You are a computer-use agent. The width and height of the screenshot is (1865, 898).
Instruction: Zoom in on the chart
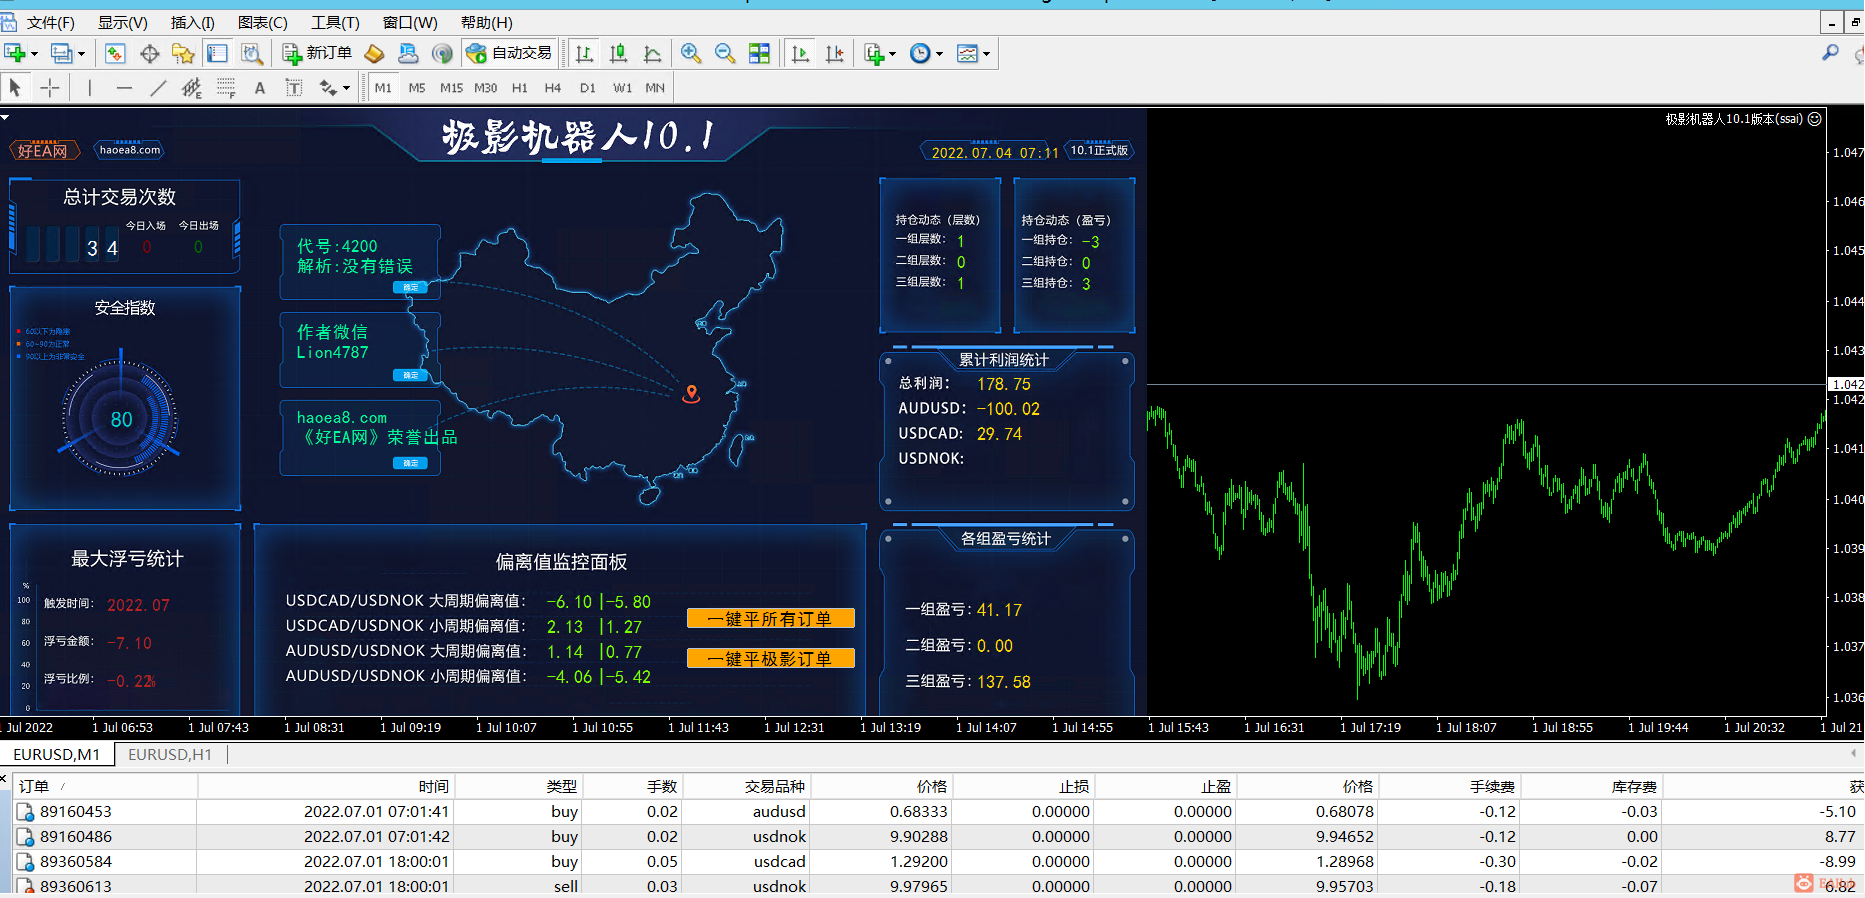point(691,54)
